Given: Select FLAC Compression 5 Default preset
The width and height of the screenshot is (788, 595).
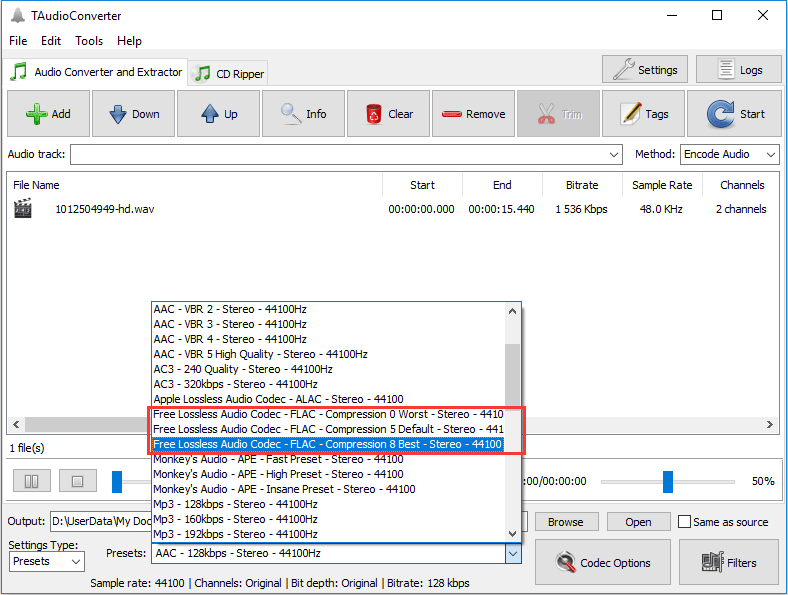Looking at the screenshot, I should click(x=328, y=429).
